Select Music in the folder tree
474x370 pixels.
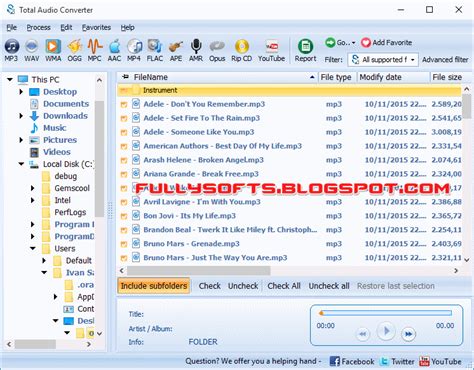55,128
